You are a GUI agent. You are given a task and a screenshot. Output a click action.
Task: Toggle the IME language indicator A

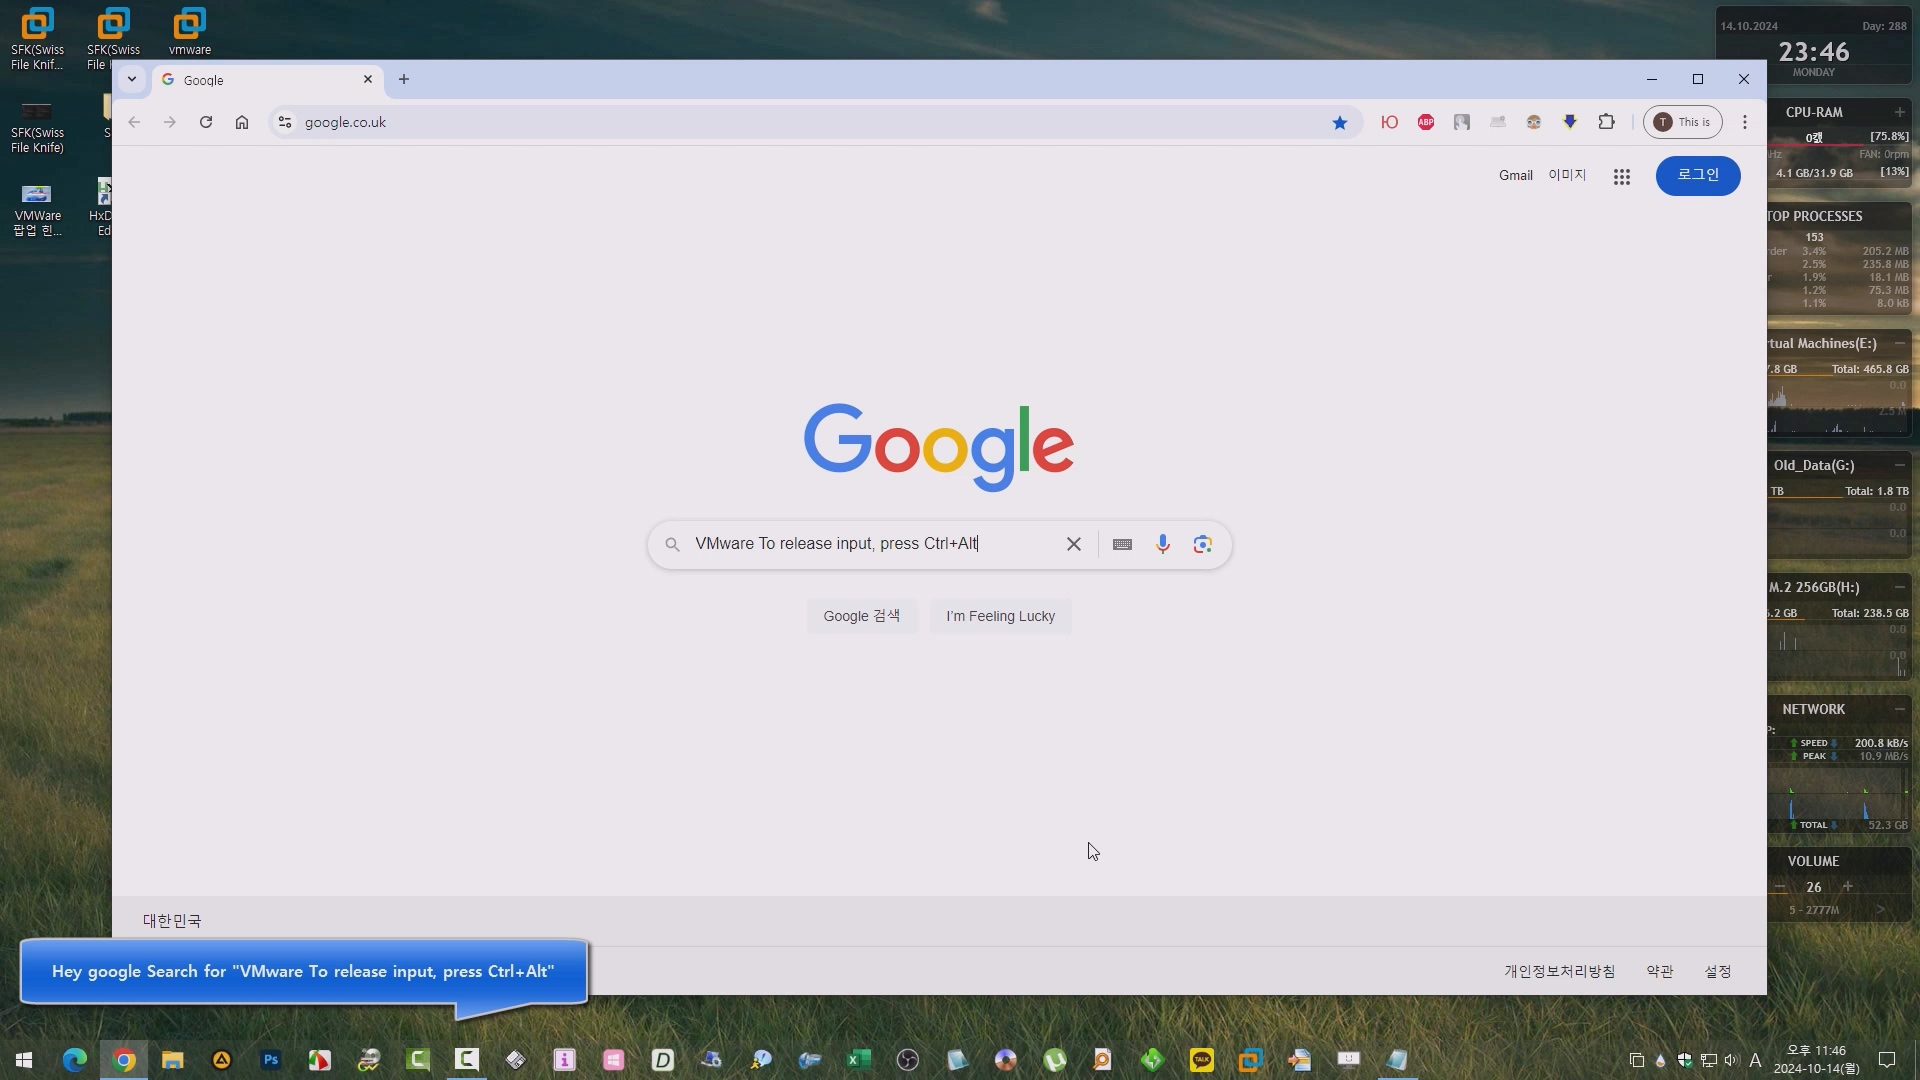tap(1756, 1060)
